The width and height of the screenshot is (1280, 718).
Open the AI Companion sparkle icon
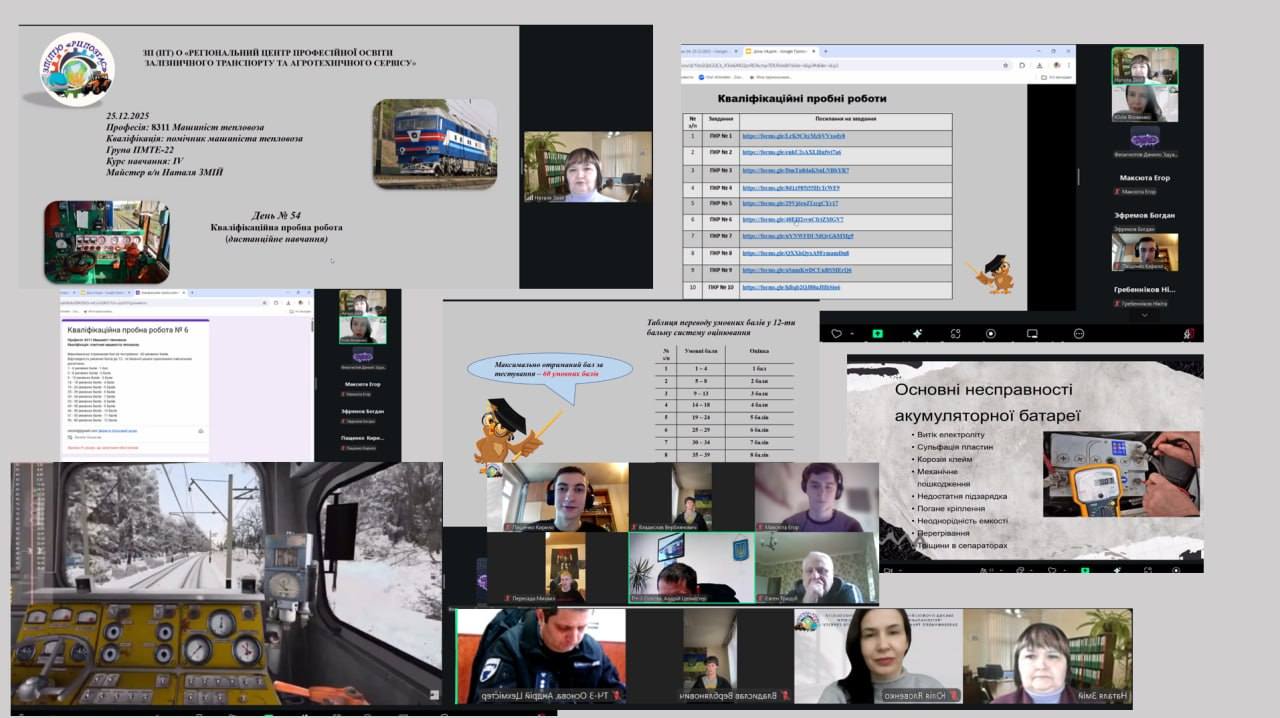(916, 333)
